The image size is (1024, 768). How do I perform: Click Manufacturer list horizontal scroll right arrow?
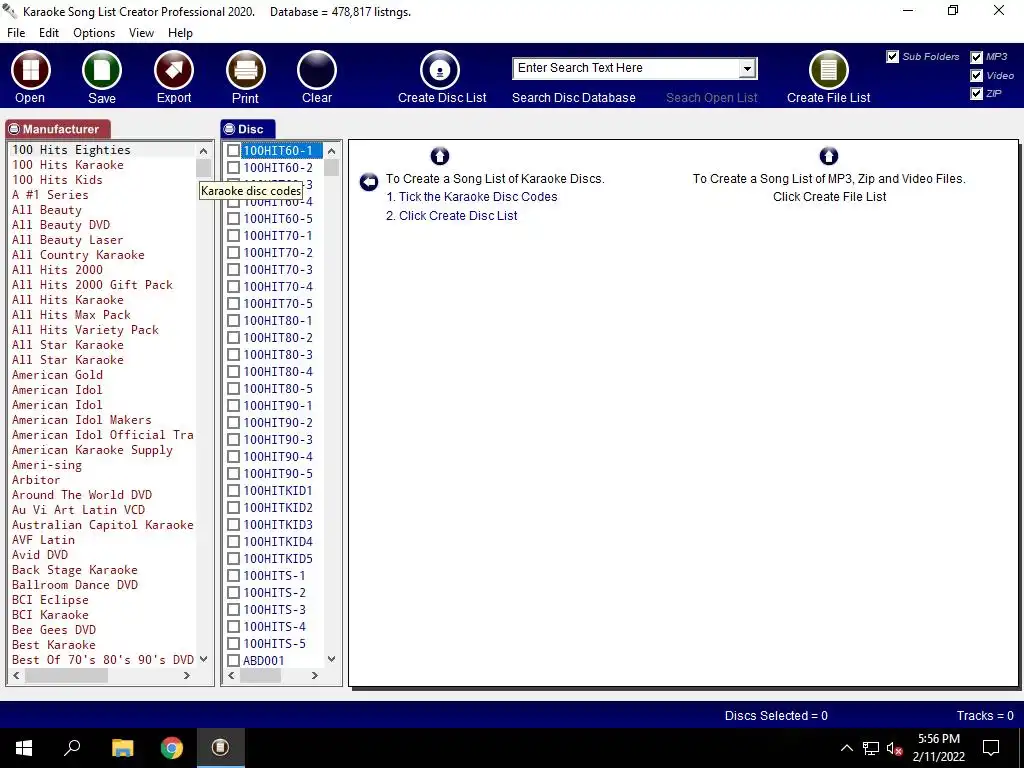coord(187,676)
